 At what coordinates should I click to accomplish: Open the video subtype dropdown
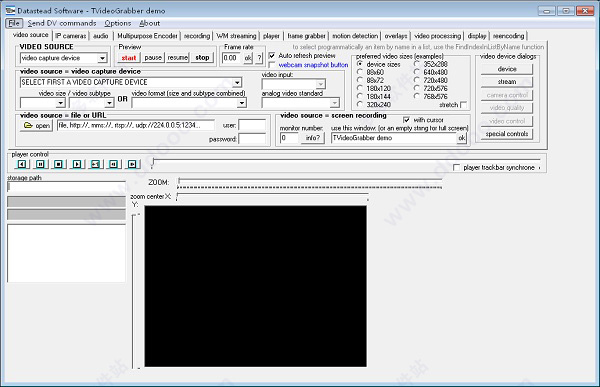click(109, 103)
